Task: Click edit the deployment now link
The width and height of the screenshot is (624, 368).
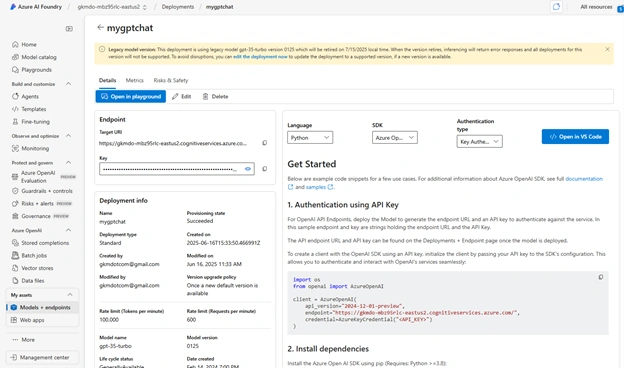Action: [260, 57]
